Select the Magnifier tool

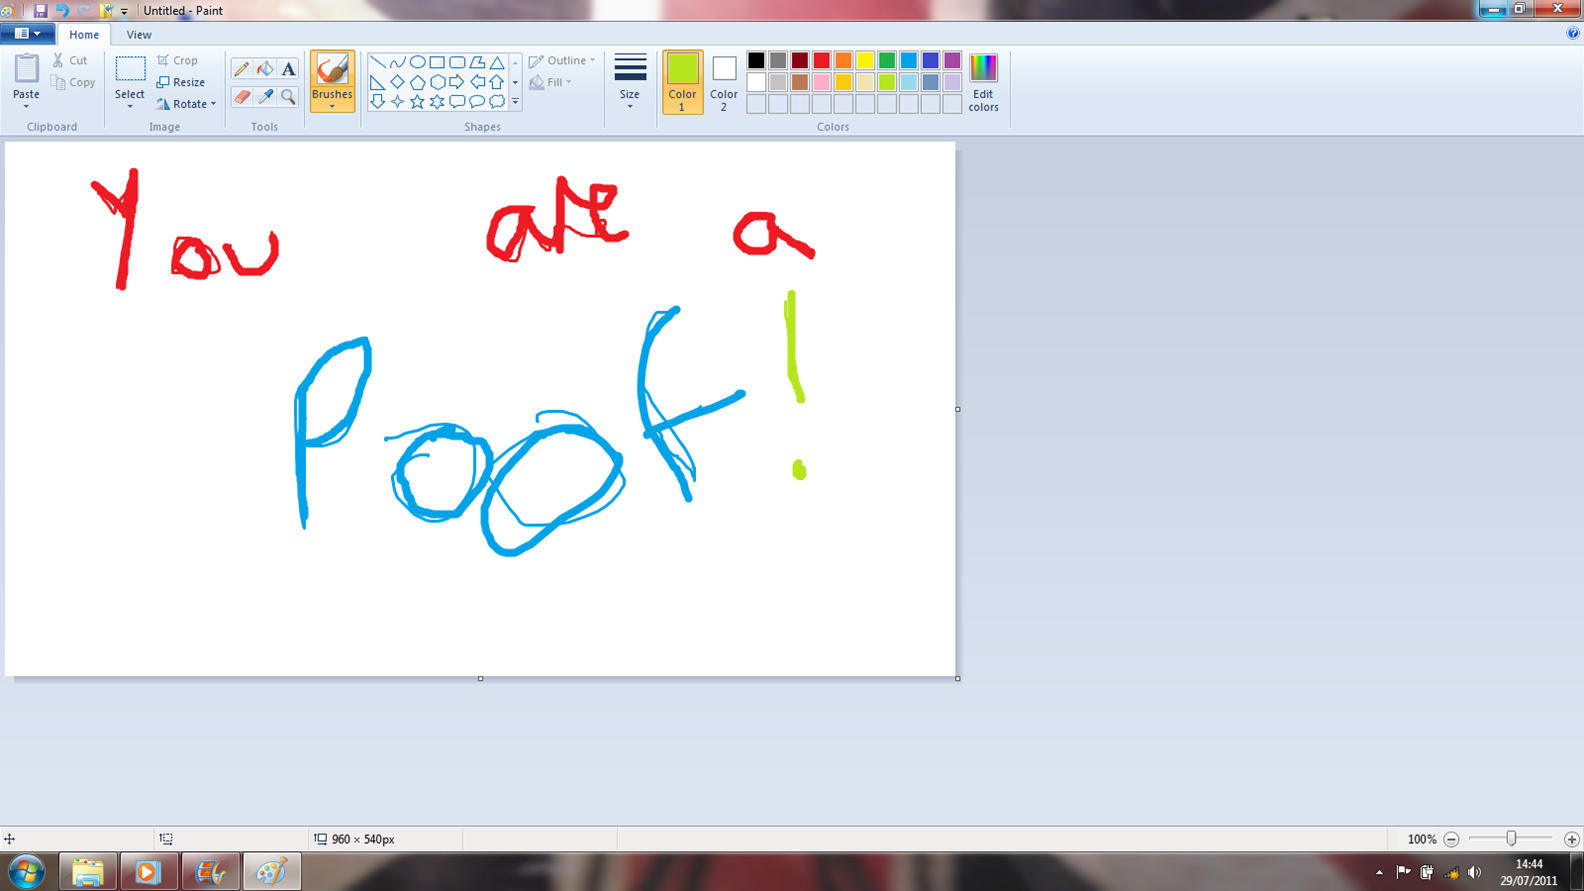(288, 97)
